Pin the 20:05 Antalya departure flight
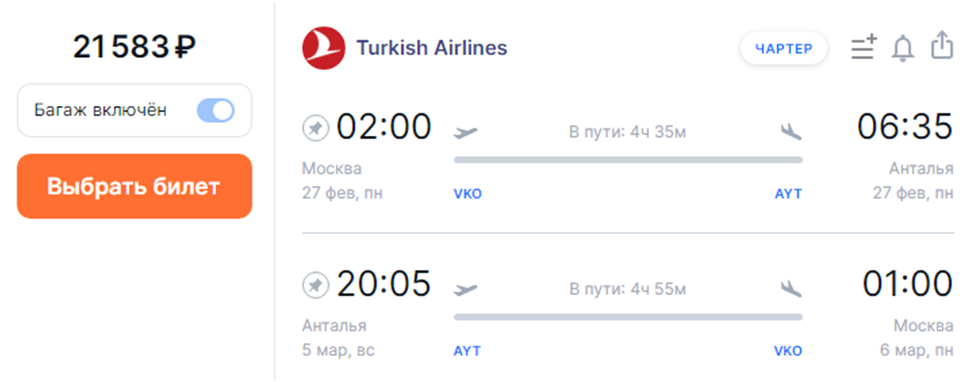Viewport: 978px width, 382px height. click(316, 286)
